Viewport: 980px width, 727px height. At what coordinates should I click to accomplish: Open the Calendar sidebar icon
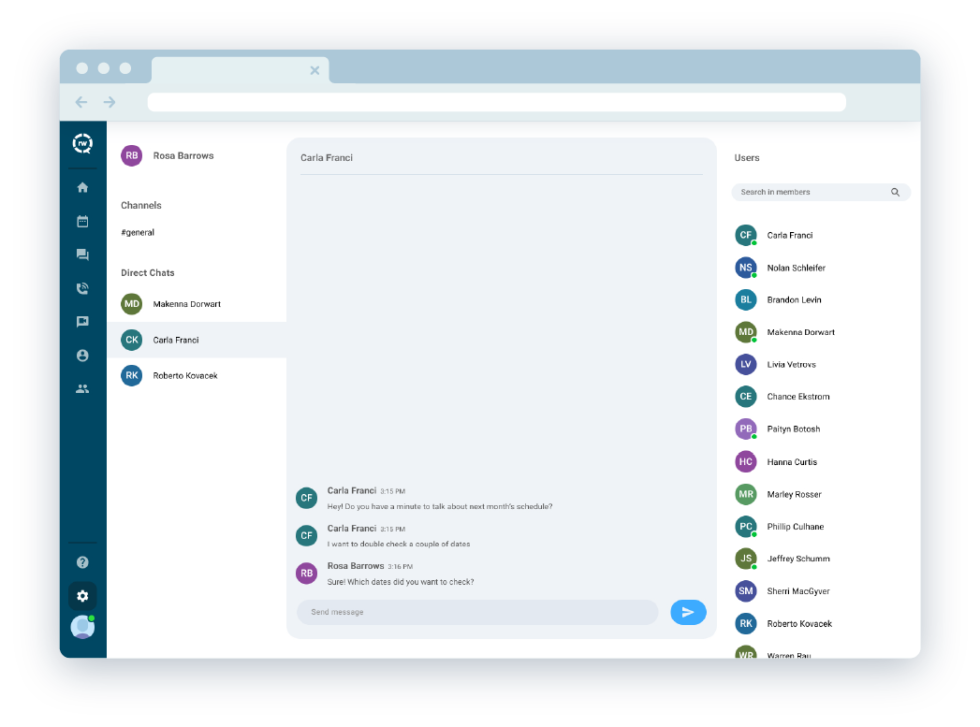tap(83, 220)
